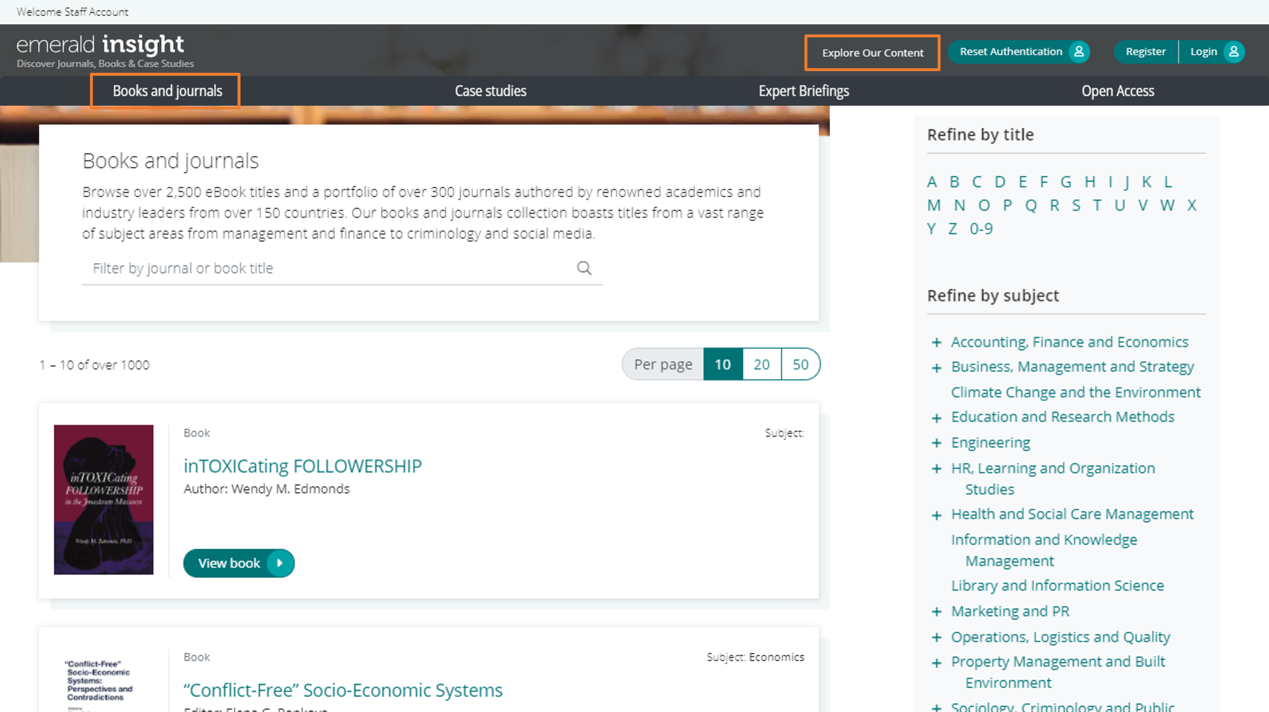This screenshot has height=712, width=1269.
Task: Choose Operations, Logistics and Quality subject link
Action: tap(1061, 637)
